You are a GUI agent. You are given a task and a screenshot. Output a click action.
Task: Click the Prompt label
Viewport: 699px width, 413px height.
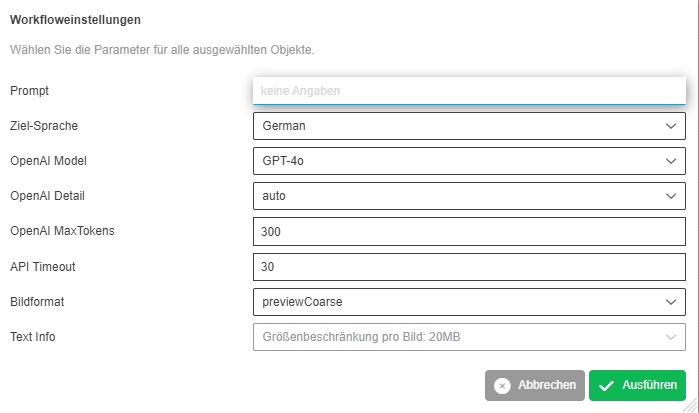pos(30,91)
